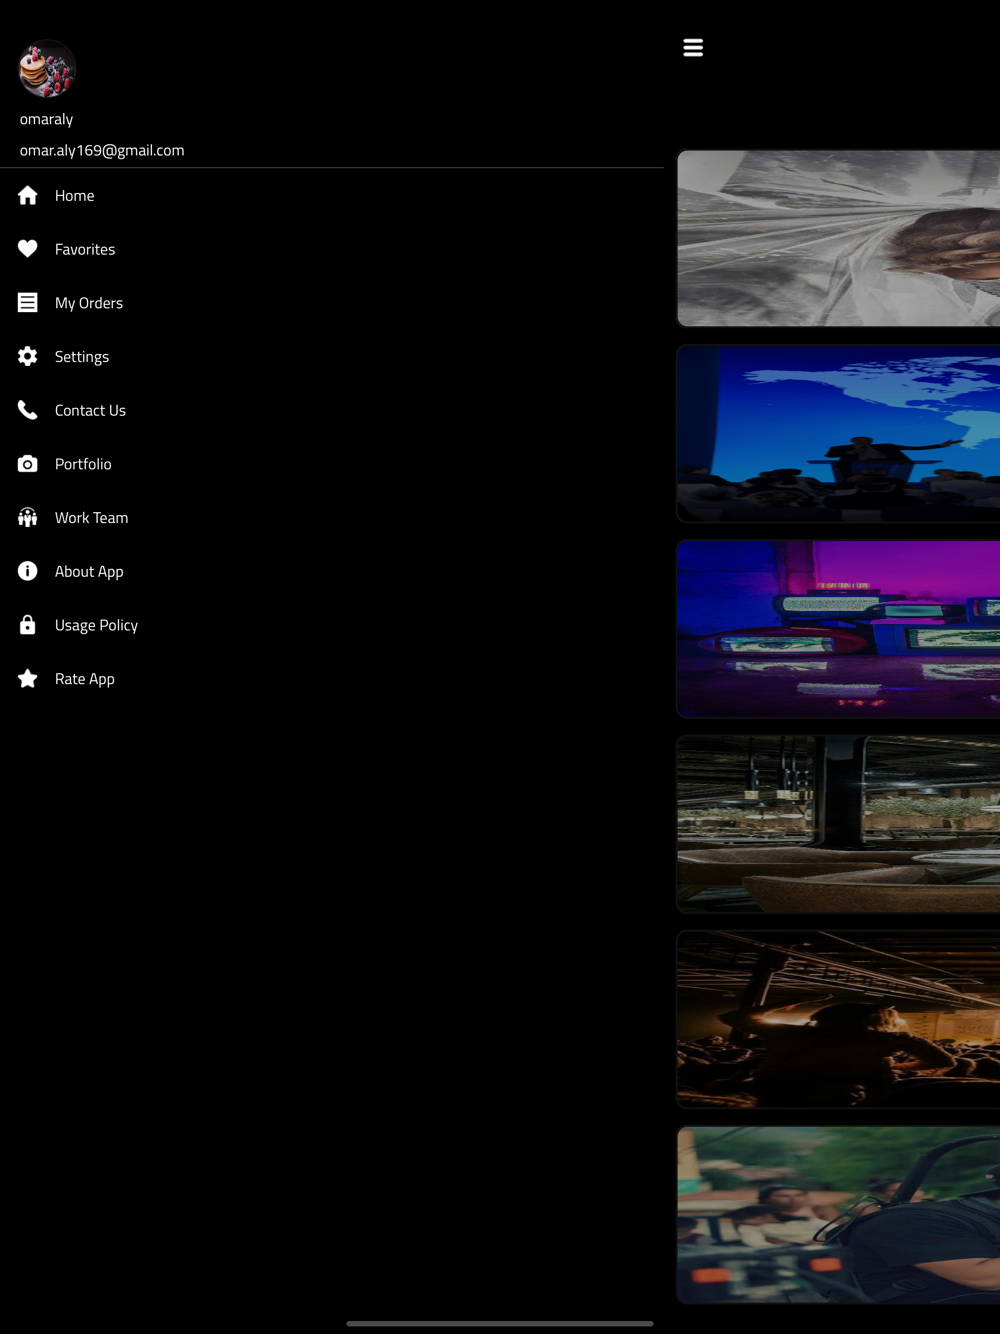This screenshot has height=1334, width=1000.
Task: Select the Favorites menu entry
Action: pyautogui.click(x=332, y=249)
